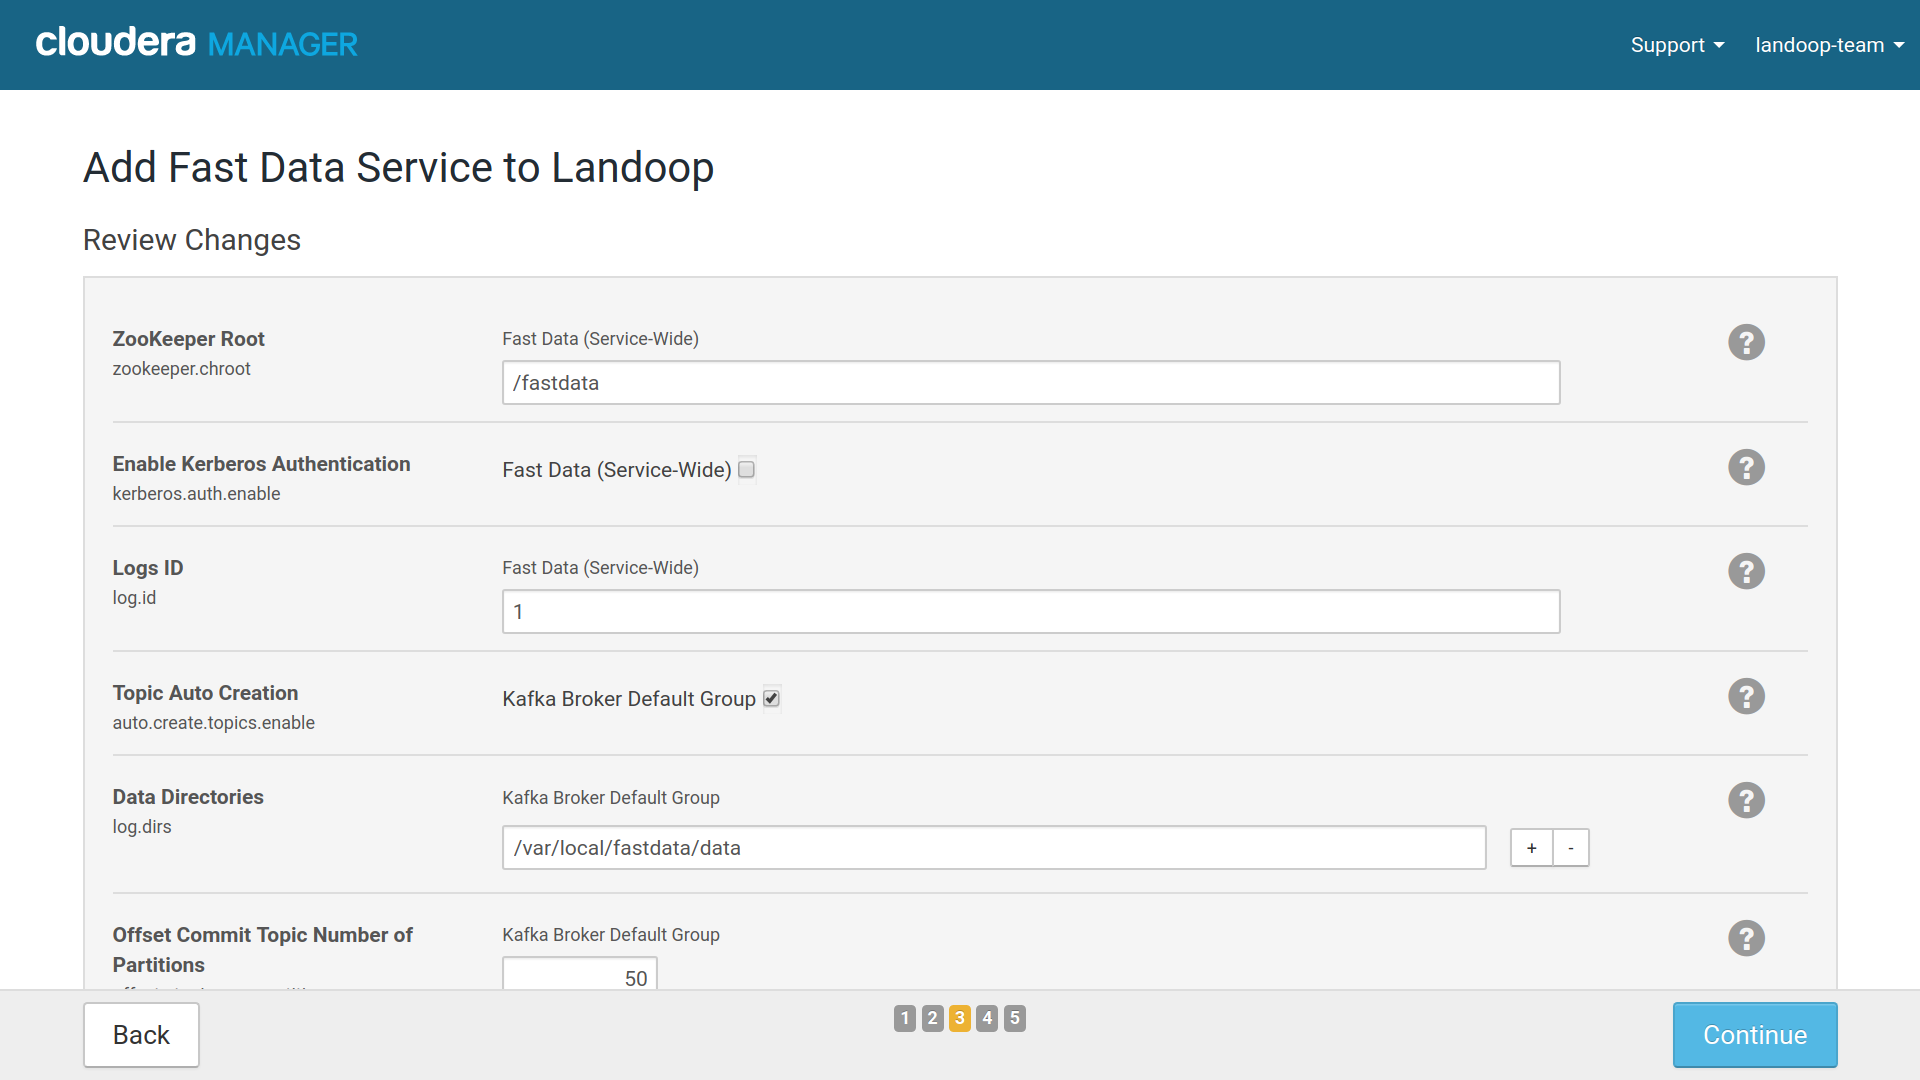
Task: Select current wizard step 3
Action: [960, 1018]
